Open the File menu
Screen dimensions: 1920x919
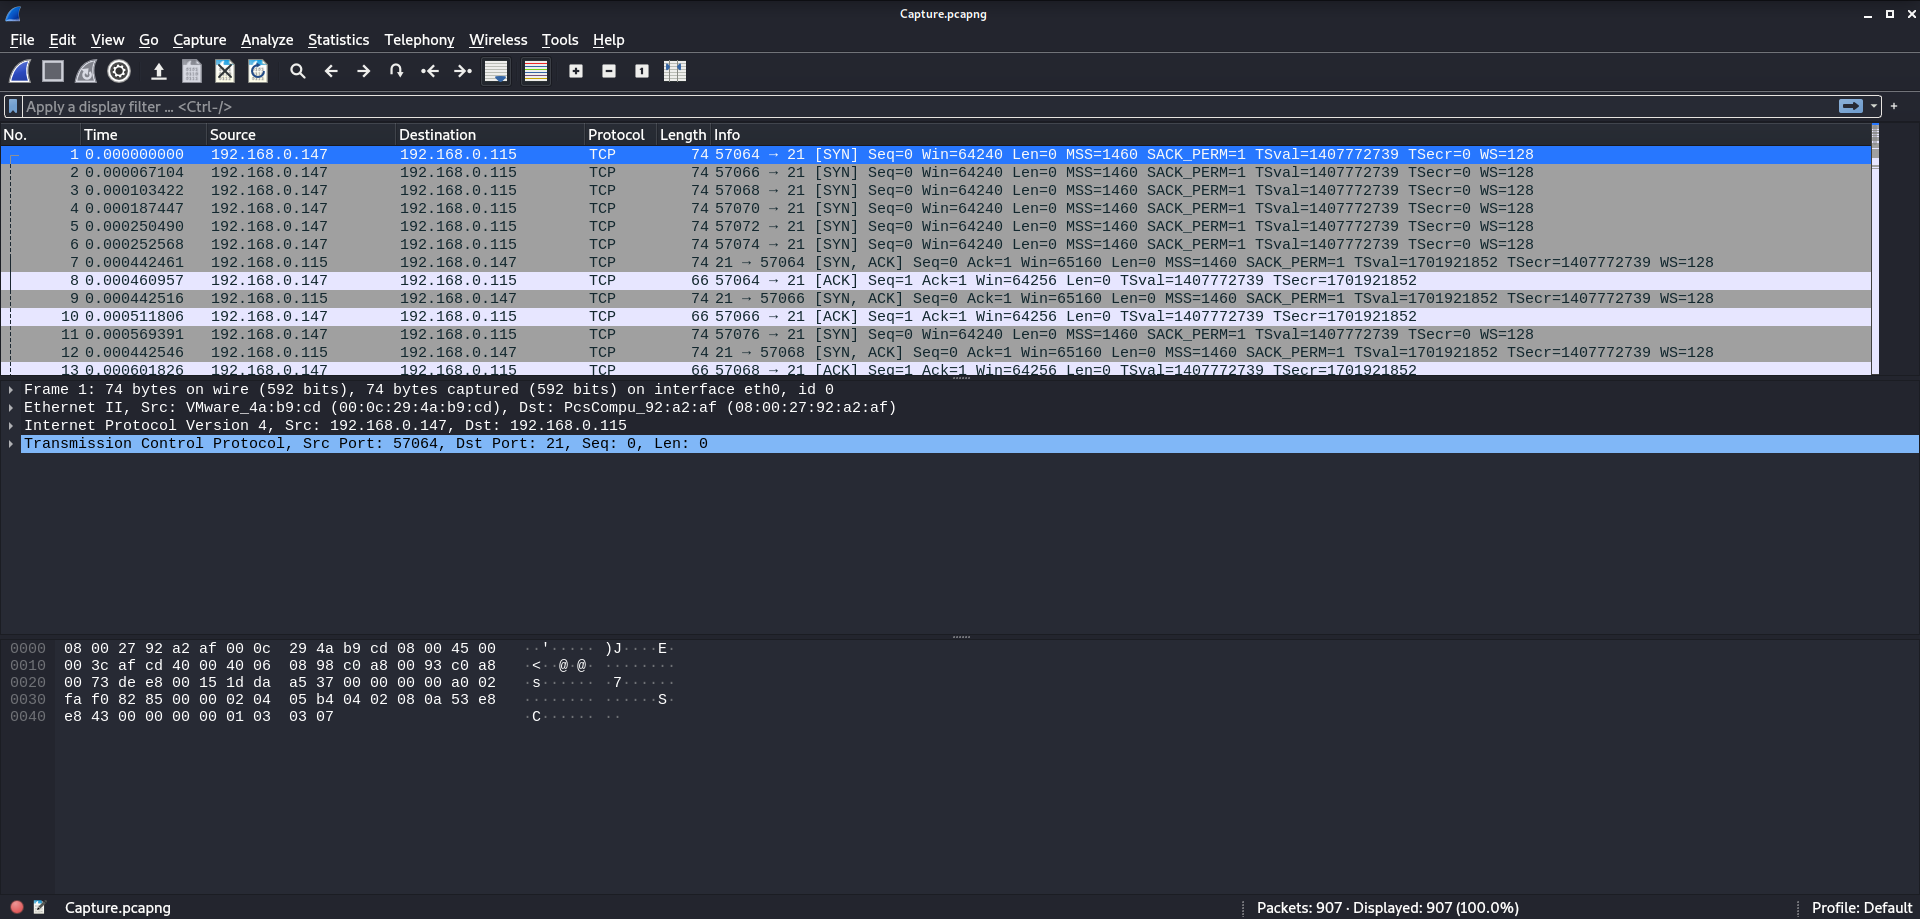tap(22, 40)
